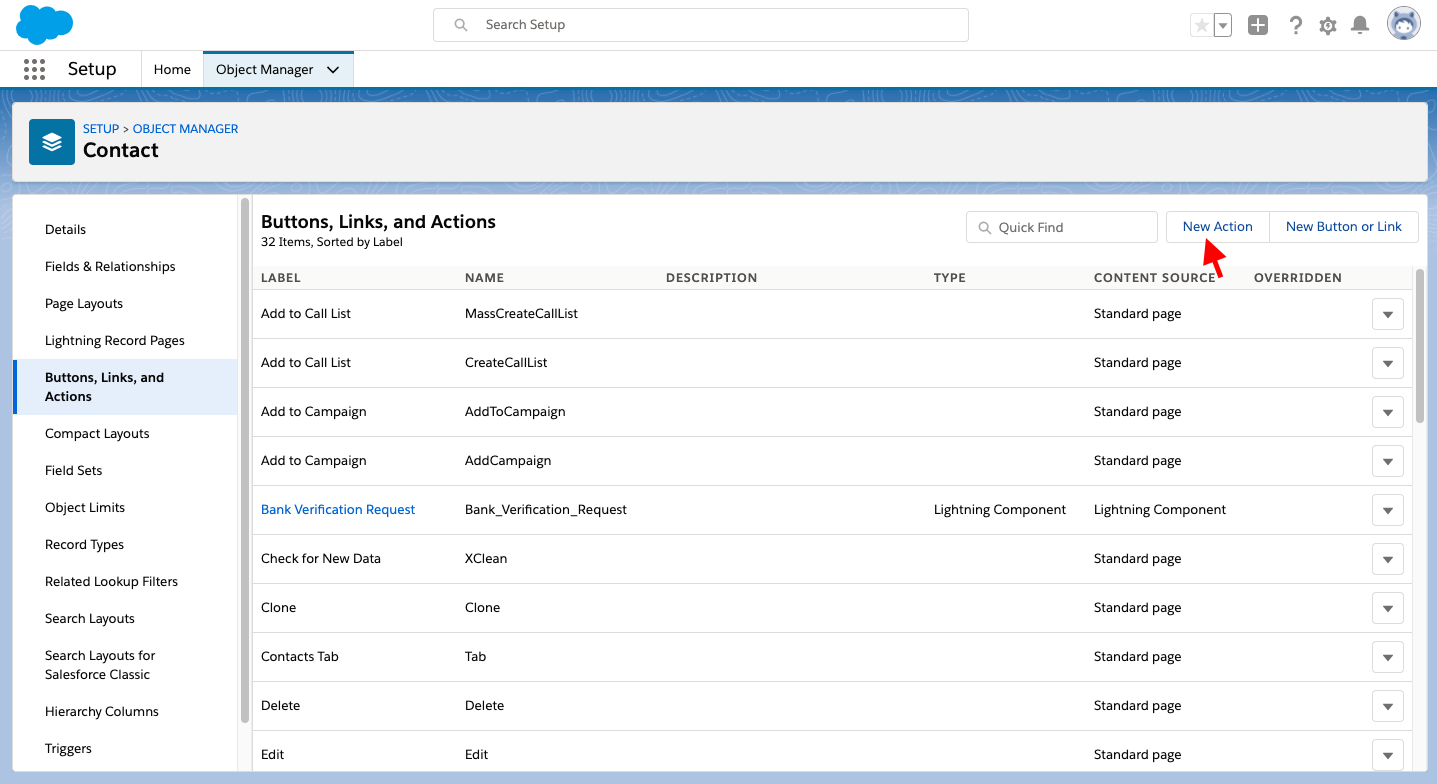
Task: Open Triggers section in sidebar
Action: 68,749
